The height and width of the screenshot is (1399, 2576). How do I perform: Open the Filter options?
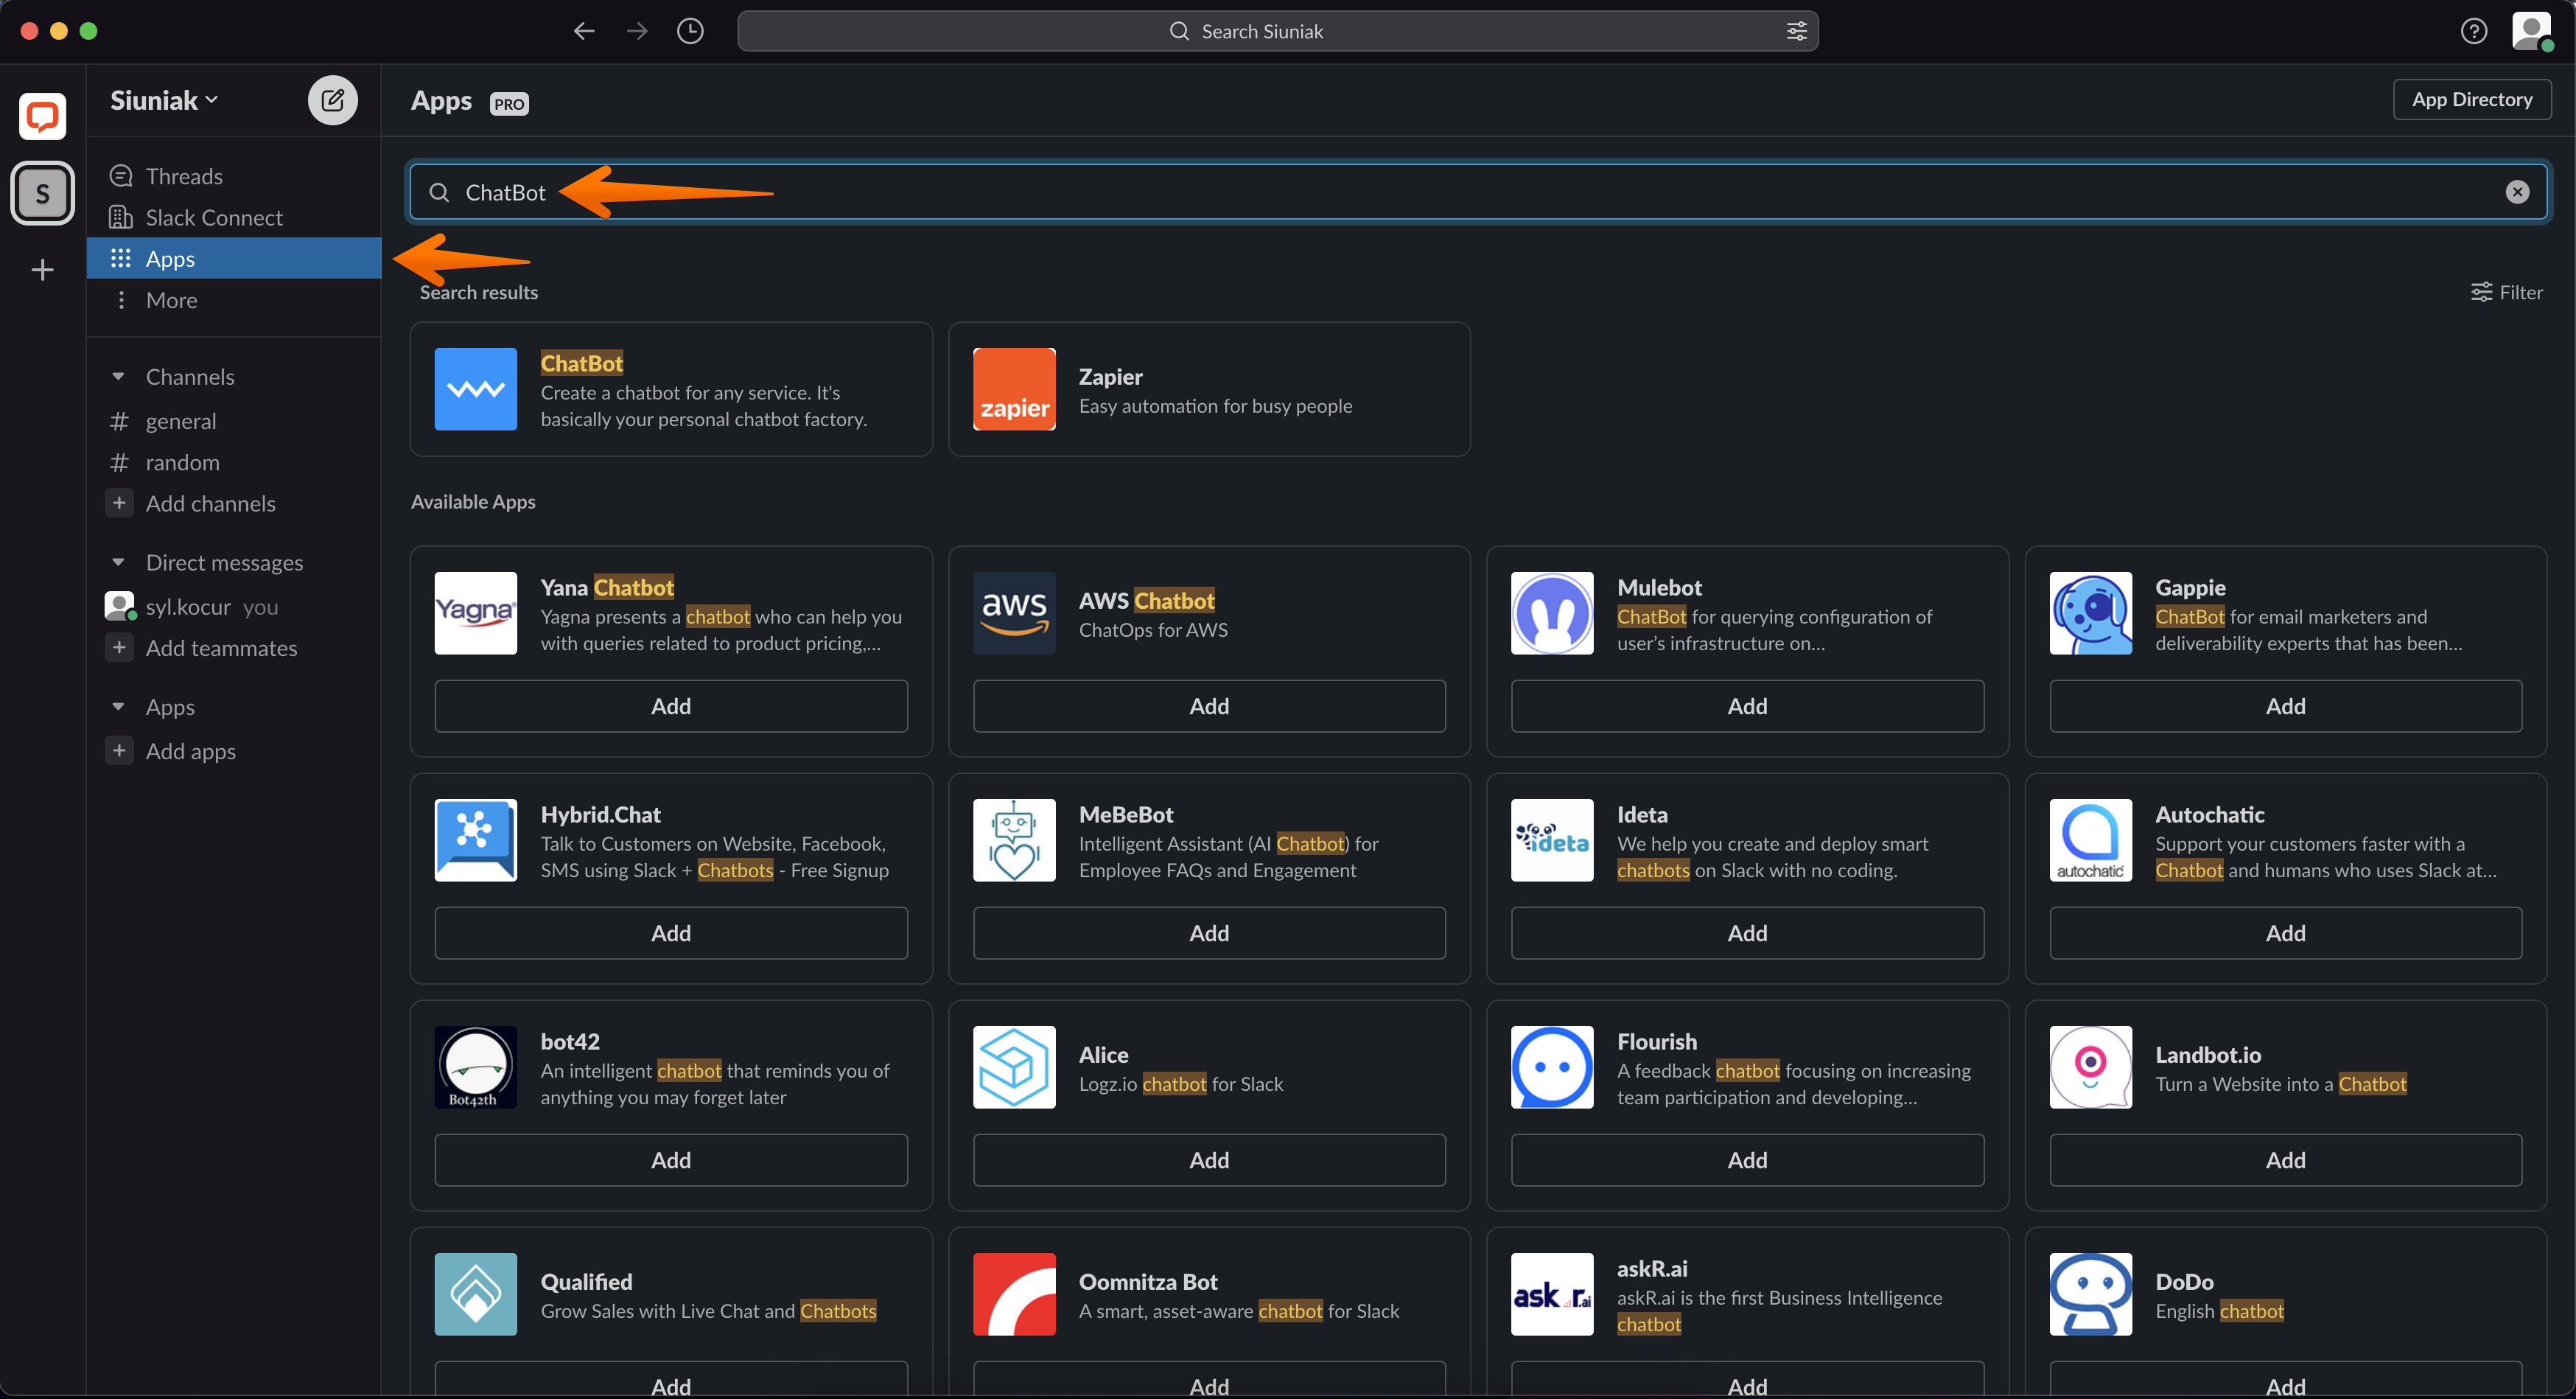(x=2506, y=292)
